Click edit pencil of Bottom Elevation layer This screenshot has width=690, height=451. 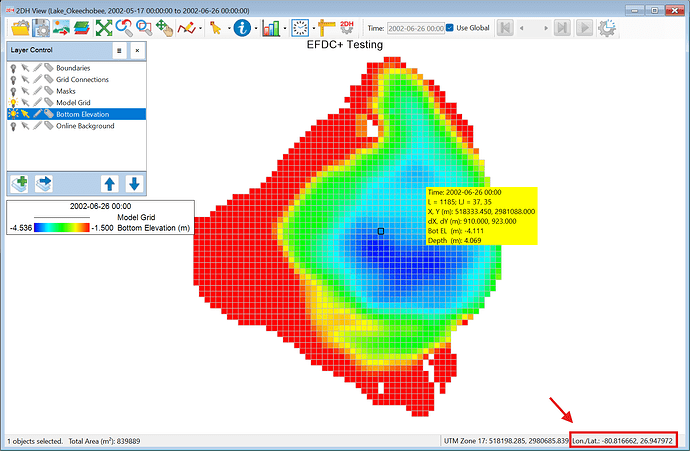click(x=37, y=114)
